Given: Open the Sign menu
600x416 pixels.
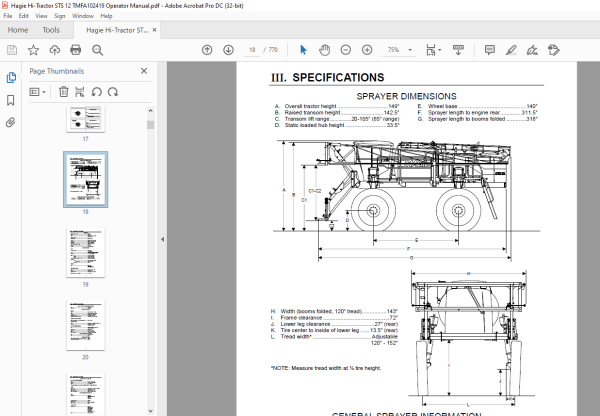Looking at the screenshot, I should [59, 16].
